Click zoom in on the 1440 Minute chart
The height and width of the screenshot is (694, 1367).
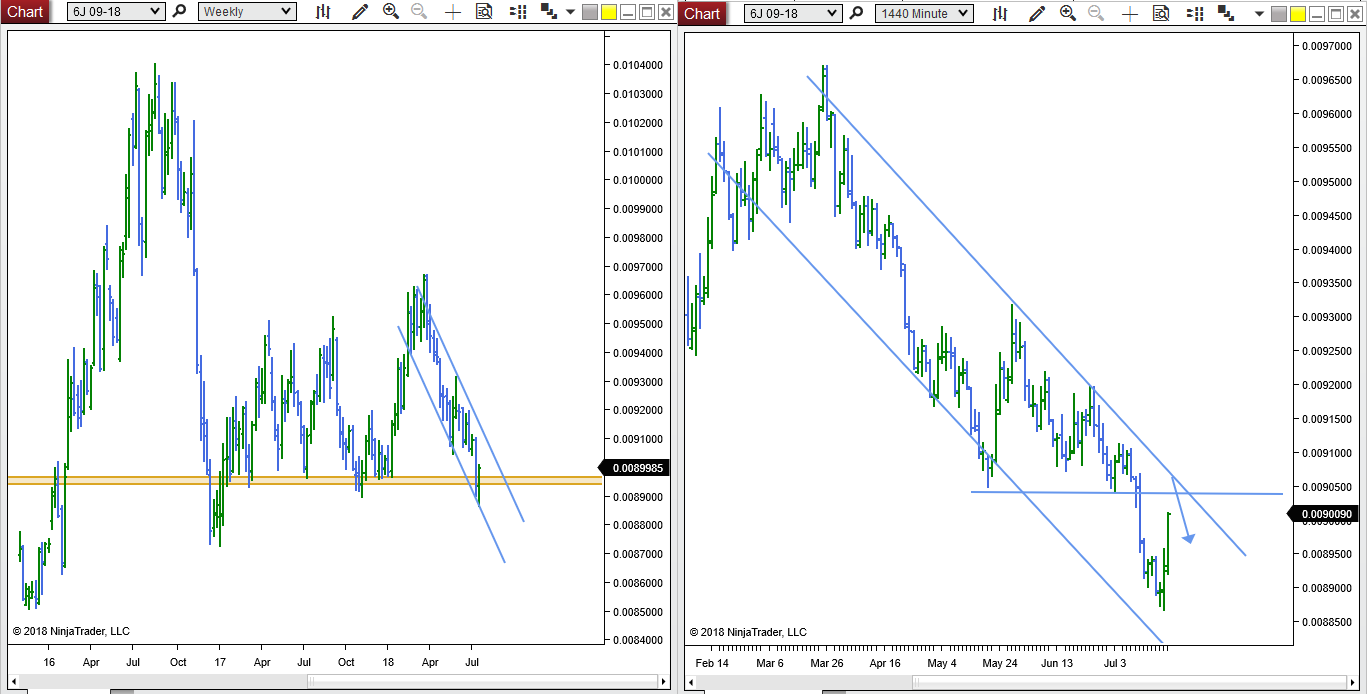1068,12
